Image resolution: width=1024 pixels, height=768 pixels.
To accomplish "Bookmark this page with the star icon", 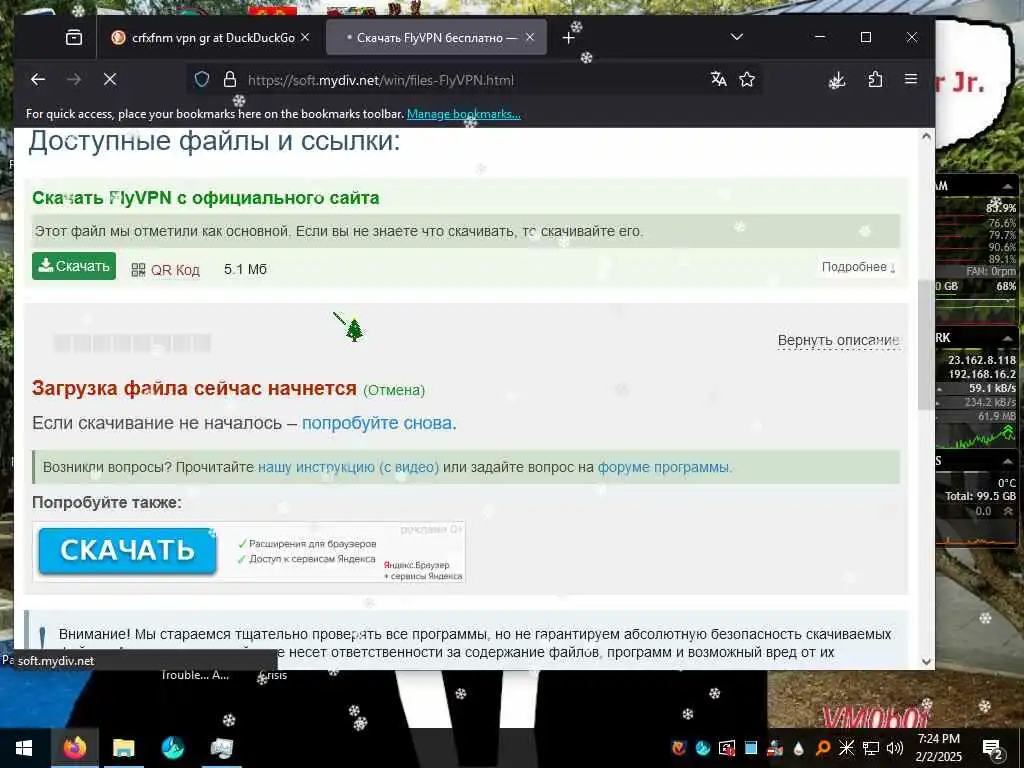I will pyautogui.click(x=747, y=80).
